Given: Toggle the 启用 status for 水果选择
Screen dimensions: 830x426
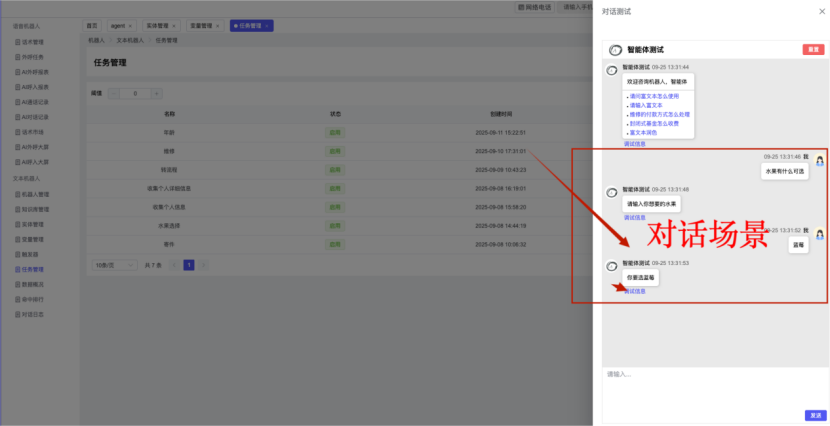Looking at the screenshot, I should (x=336, y=225).
